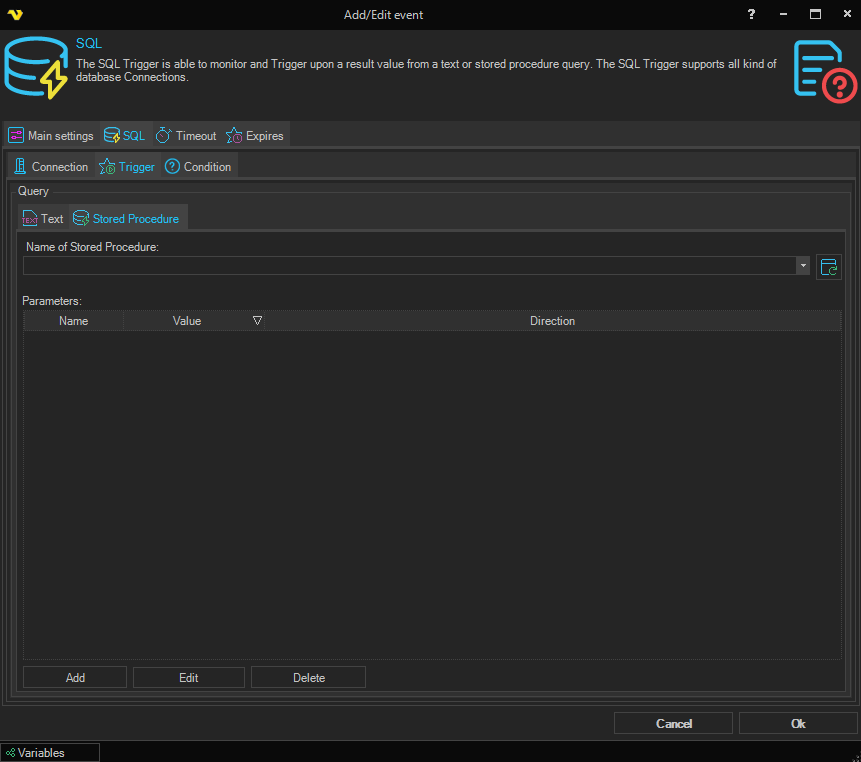Go to the Expires tab
Image resolution: width=861 pixels, height=762 pixels.
click(255, 136)
